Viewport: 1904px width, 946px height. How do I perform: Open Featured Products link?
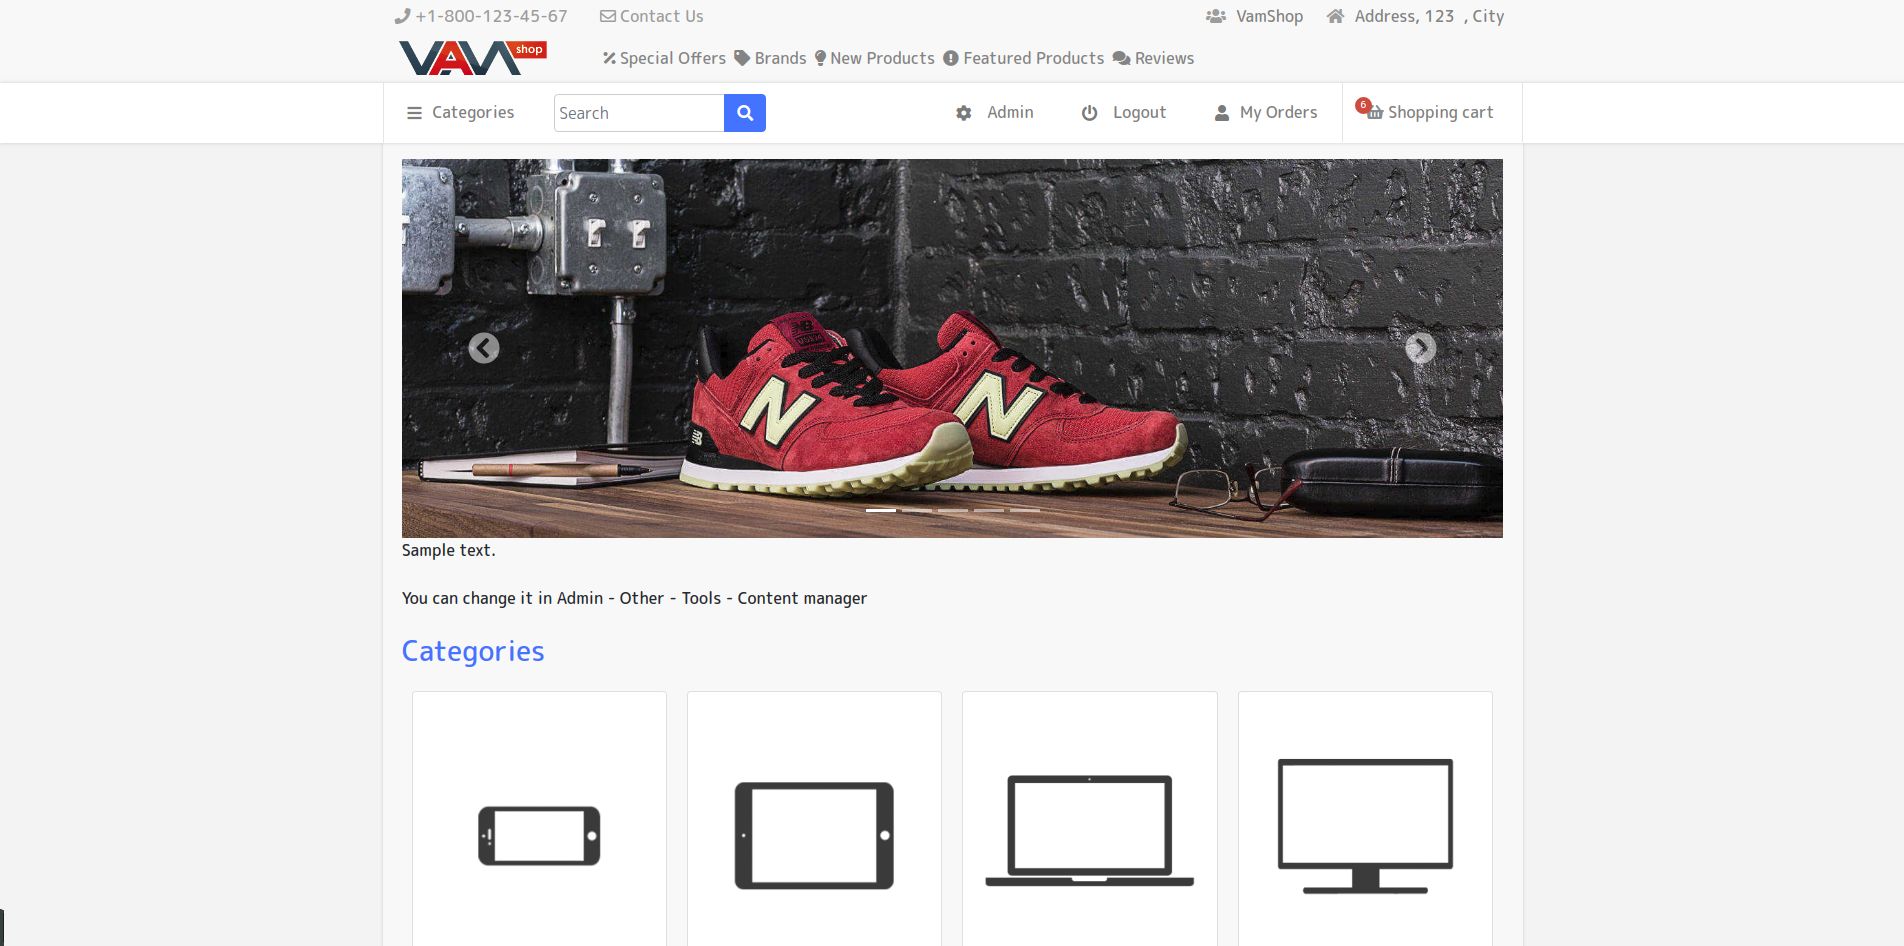1024,58
